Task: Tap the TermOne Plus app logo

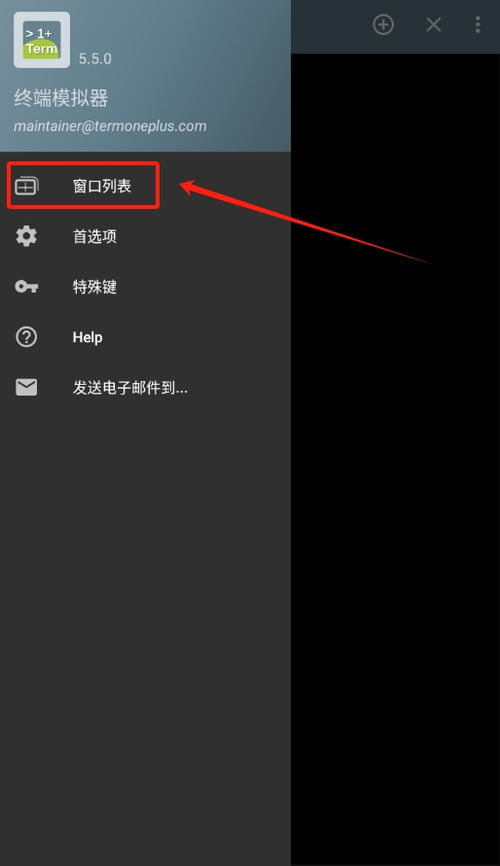Action: point(41,40)
